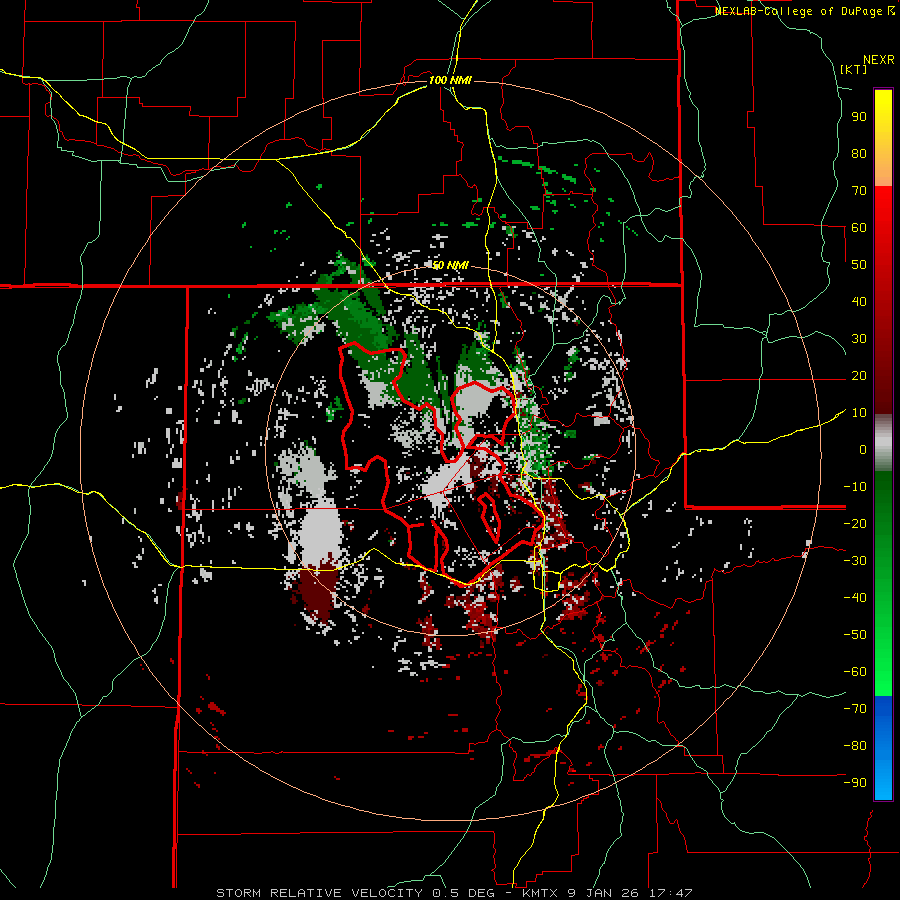This screenshot has width=900, height=900.
Task: Click the "50 NMI" range ring label
Action: pos(450,265)
